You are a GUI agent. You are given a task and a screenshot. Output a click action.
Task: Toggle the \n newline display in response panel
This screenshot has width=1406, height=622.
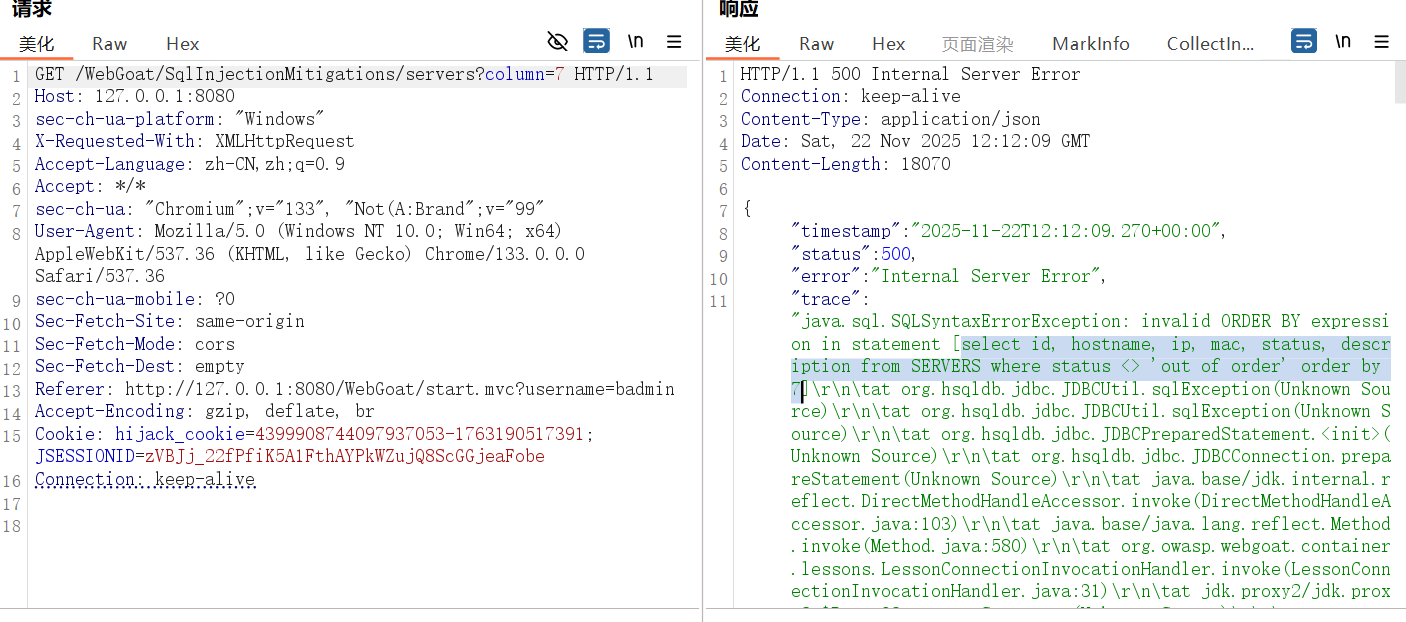(1343, 41)
